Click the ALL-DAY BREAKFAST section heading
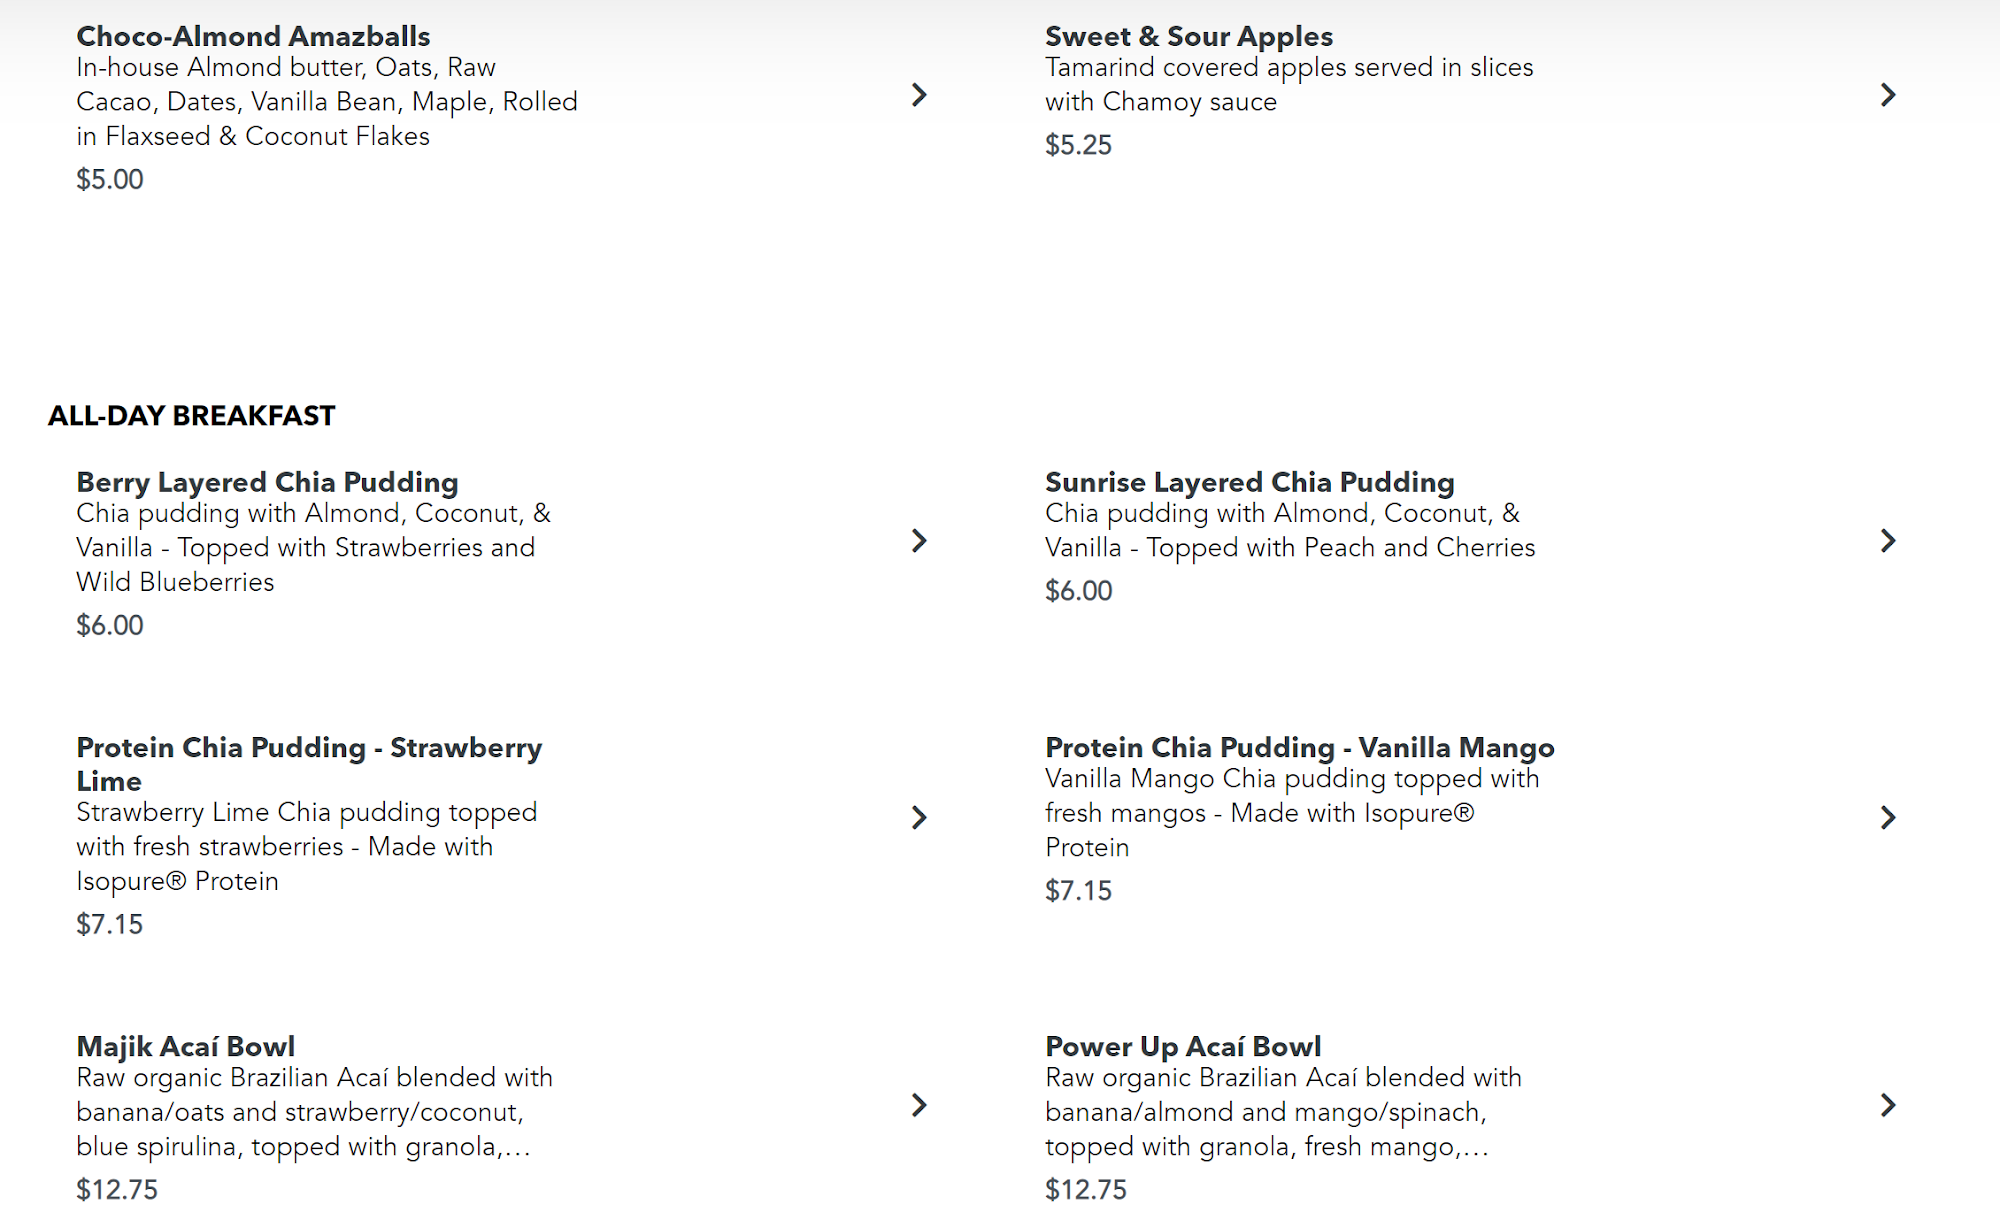The height and width of the screenshot is (1220, 2000). click(192, 416)
